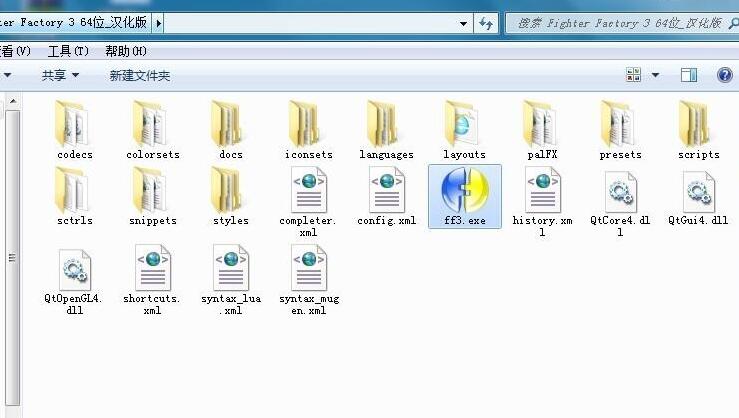Screen dimensions: 739x418
Task: Refresh the folder with the refresh button
Action: 486,23
